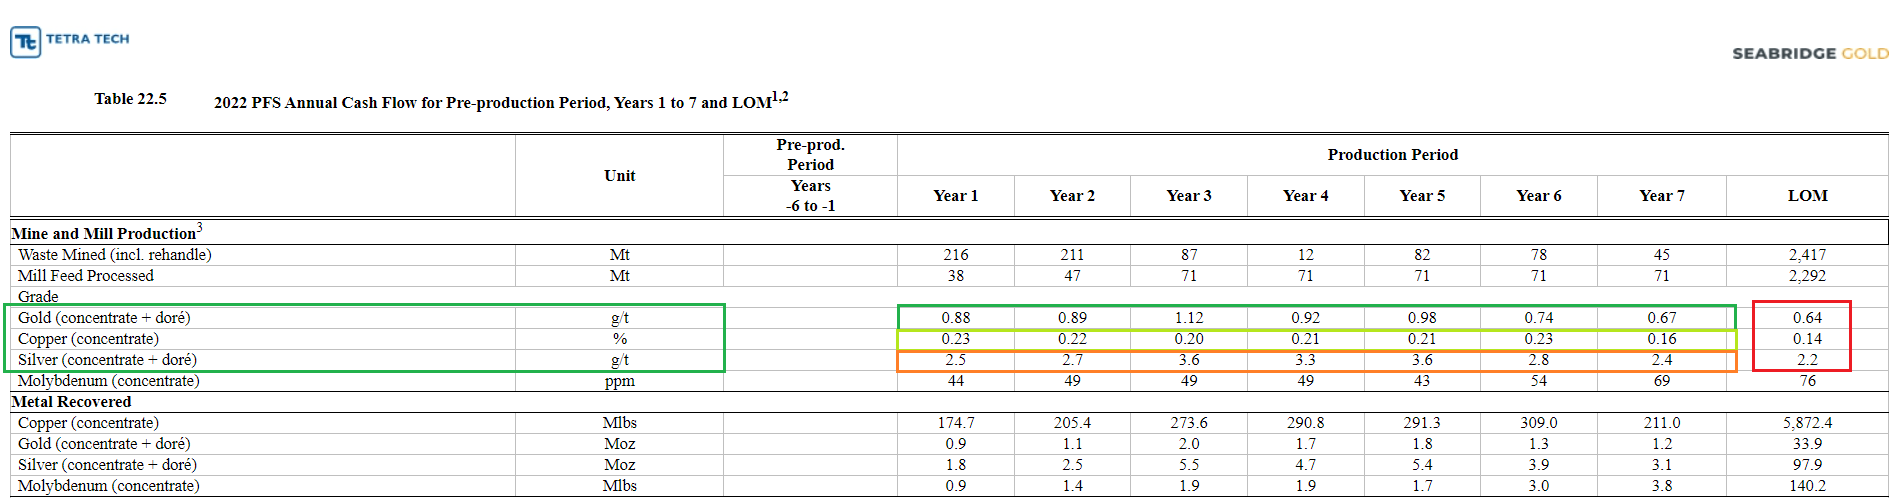Click the Metal Recovered section heading

71,402
